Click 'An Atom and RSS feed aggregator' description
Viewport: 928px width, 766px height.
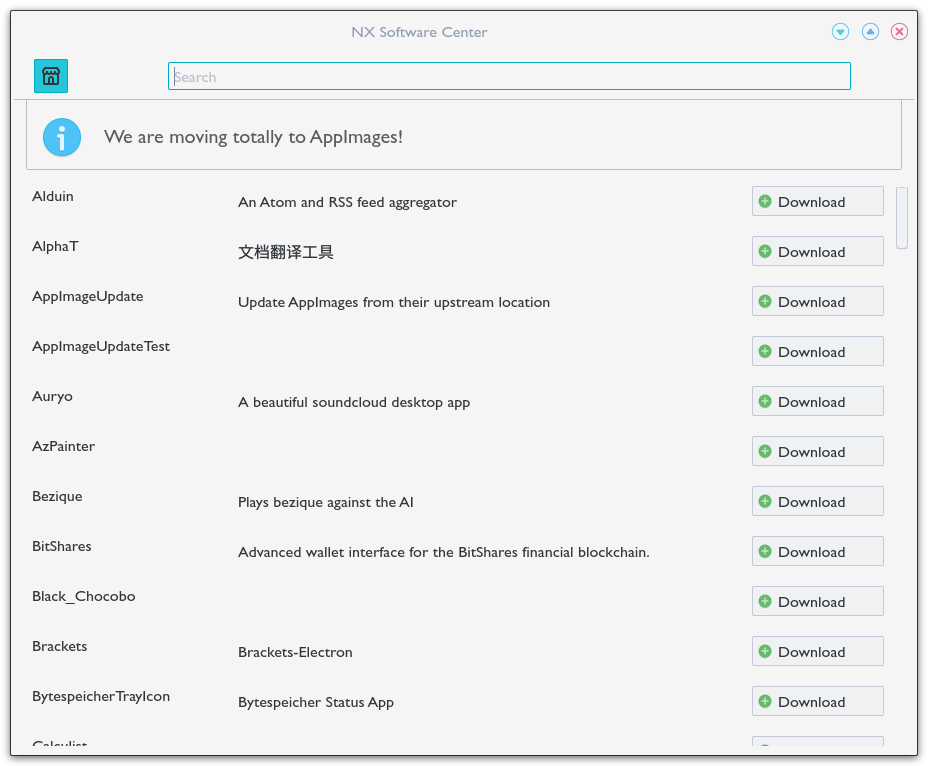347,202
